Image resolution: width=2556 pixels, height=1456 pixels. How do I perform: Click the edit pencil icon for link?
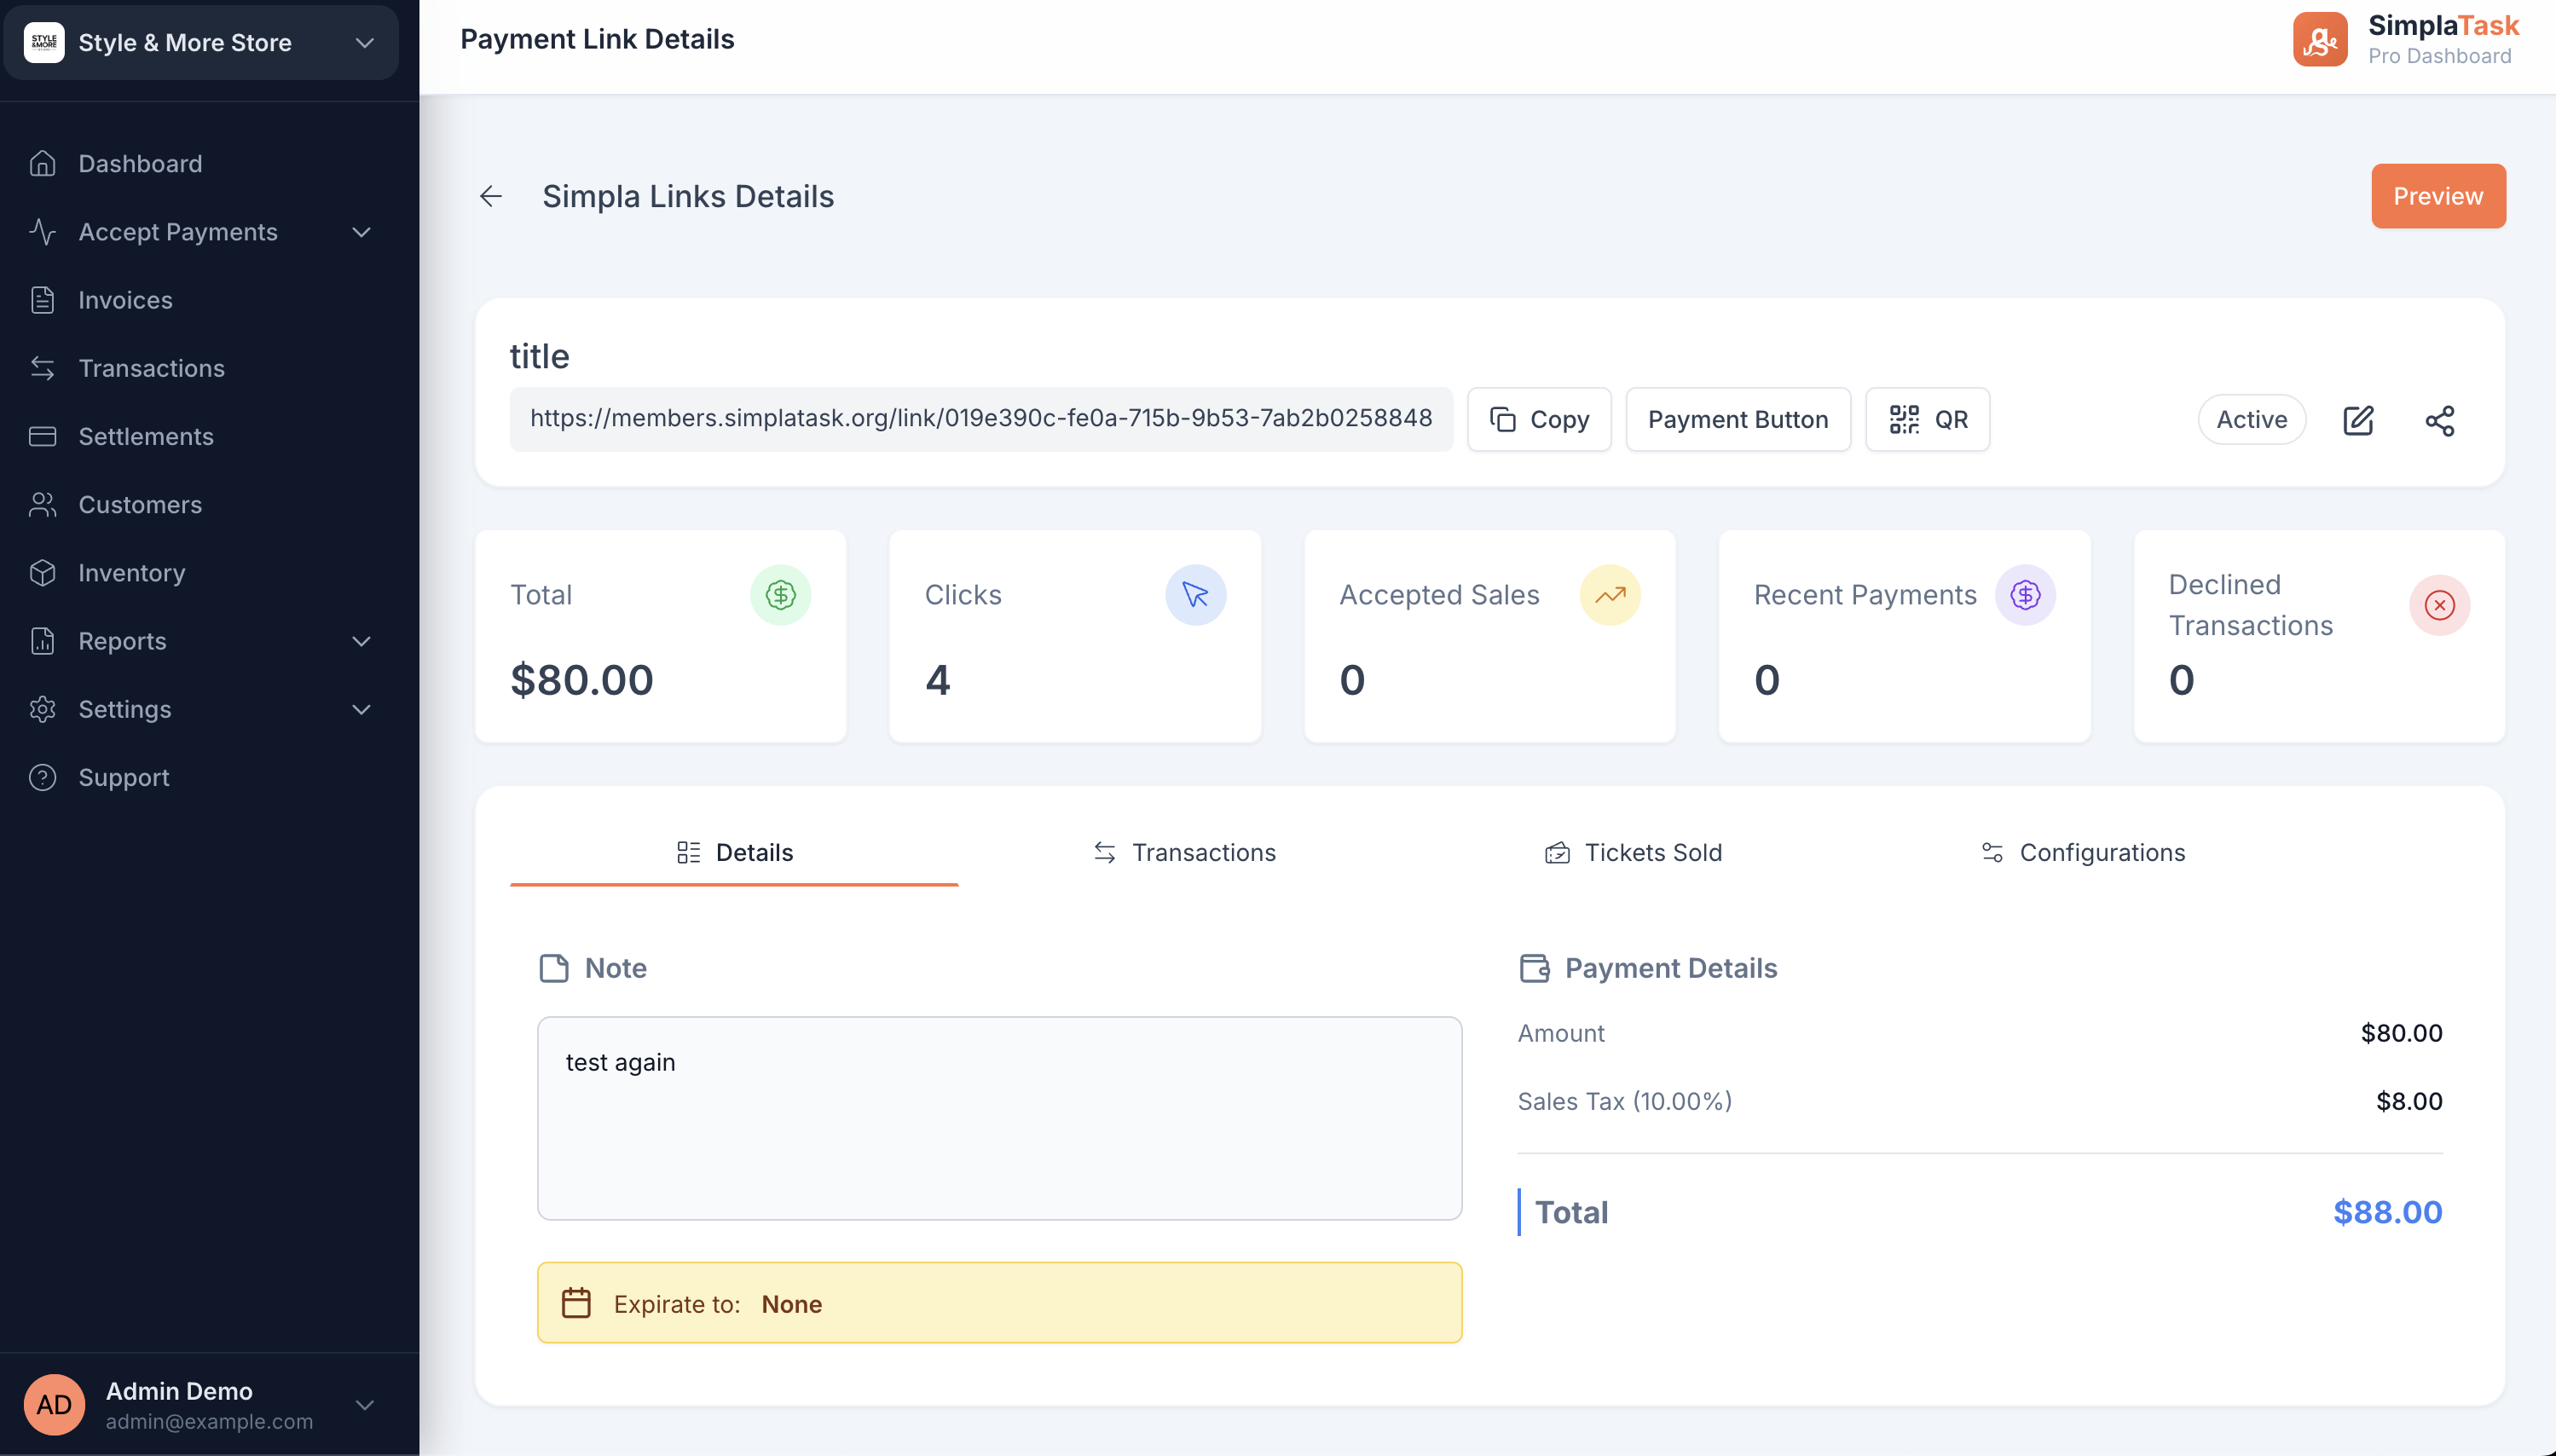(x=2358, y=420)
